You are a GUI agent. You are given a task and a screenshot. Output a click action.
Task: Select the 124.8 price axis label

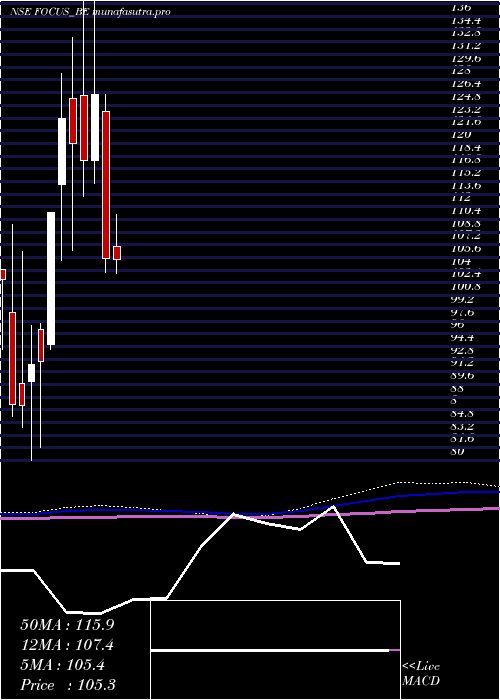point(467,96)
